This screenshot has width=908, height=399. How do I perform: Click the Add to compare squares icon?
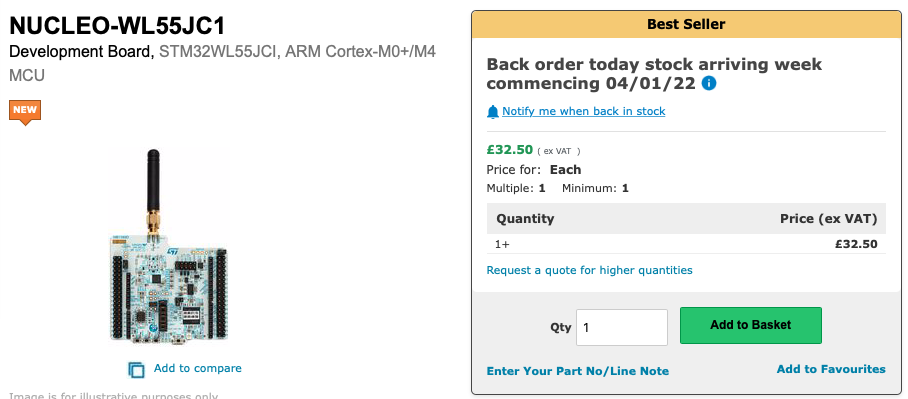[x=136, y=369]
